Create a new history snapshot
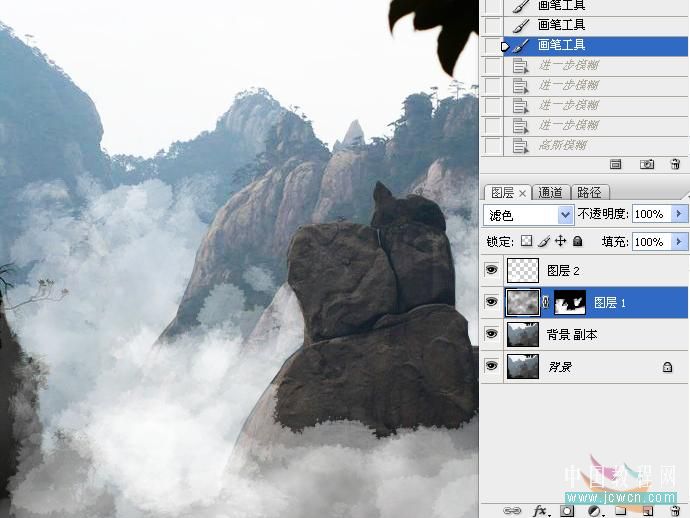The width and height of the screenshot is (690, 518). coord(646,165)
